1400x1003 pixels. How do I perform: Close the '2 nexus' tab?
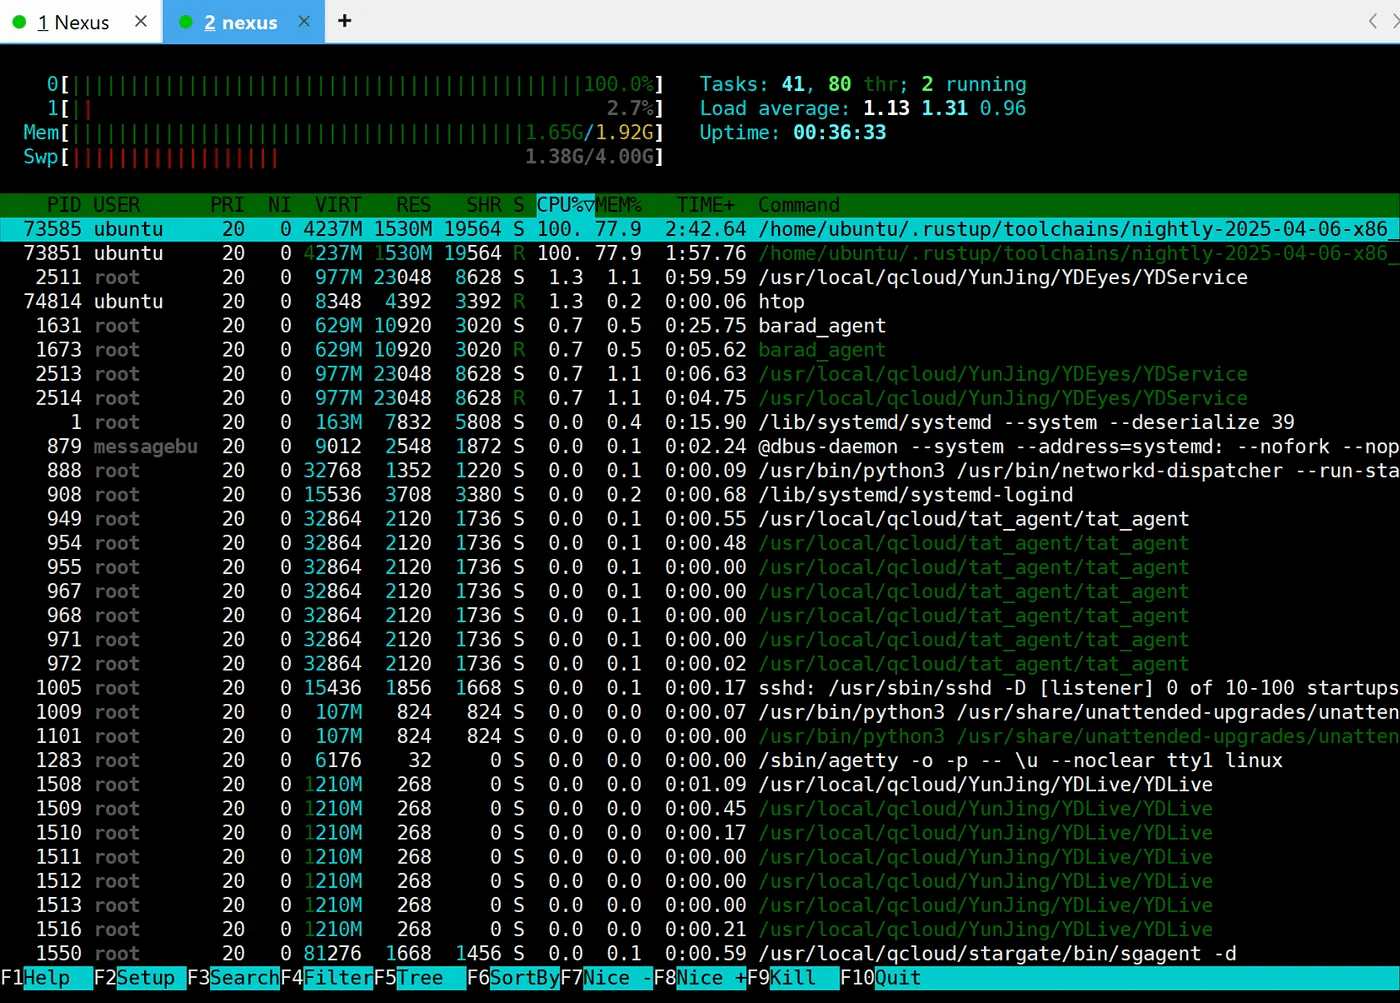304,21
